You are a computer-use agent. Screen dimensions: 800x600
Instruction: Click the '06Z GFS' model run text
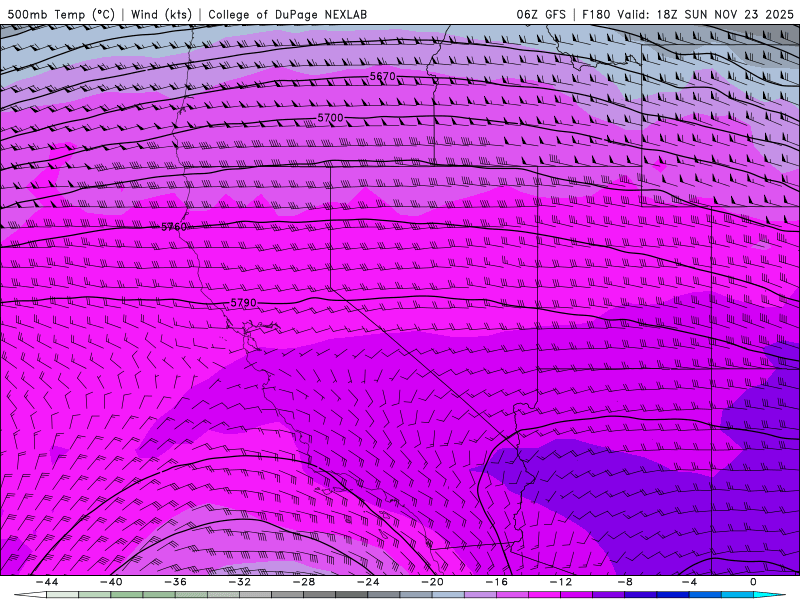tap(541, 14)
